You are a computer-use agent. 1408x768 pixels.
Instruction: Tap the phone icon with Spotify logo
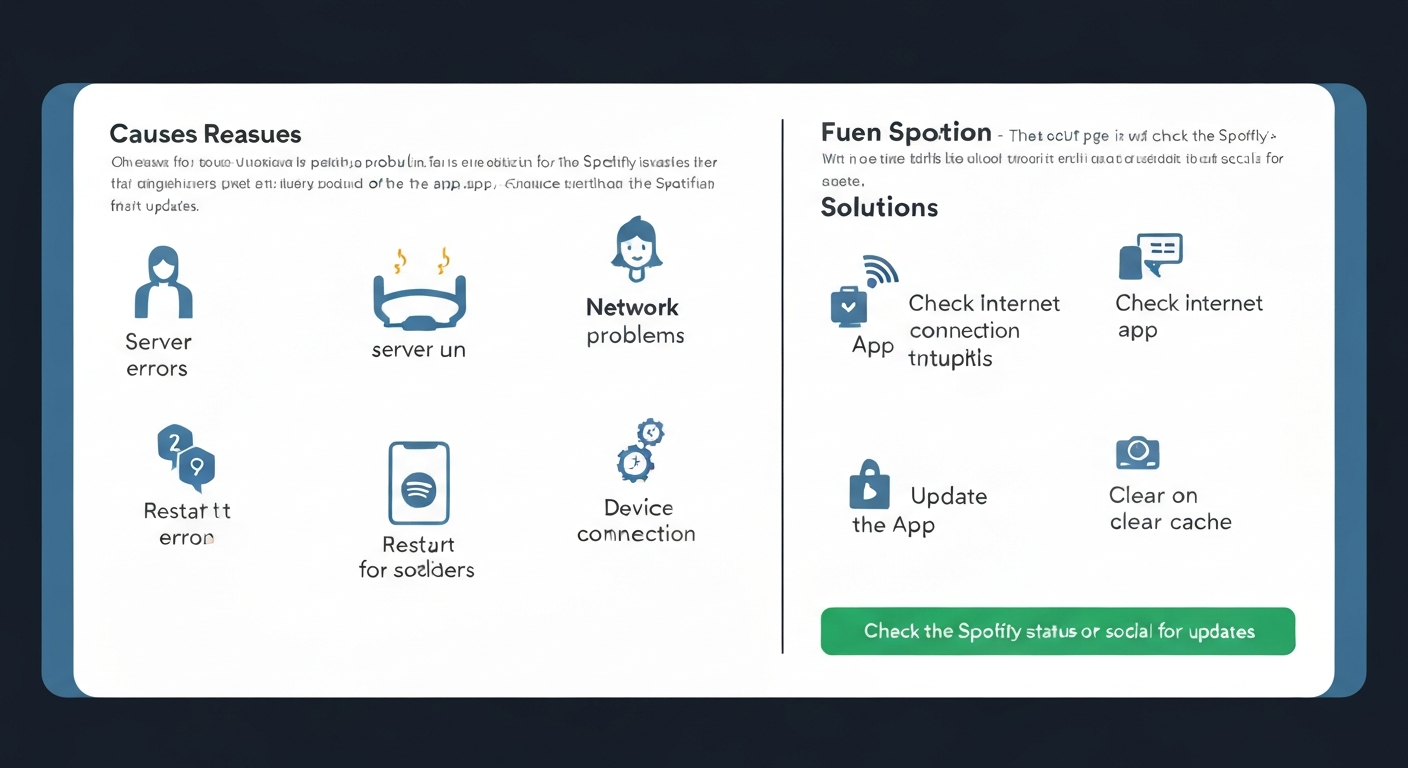point(418,484)
